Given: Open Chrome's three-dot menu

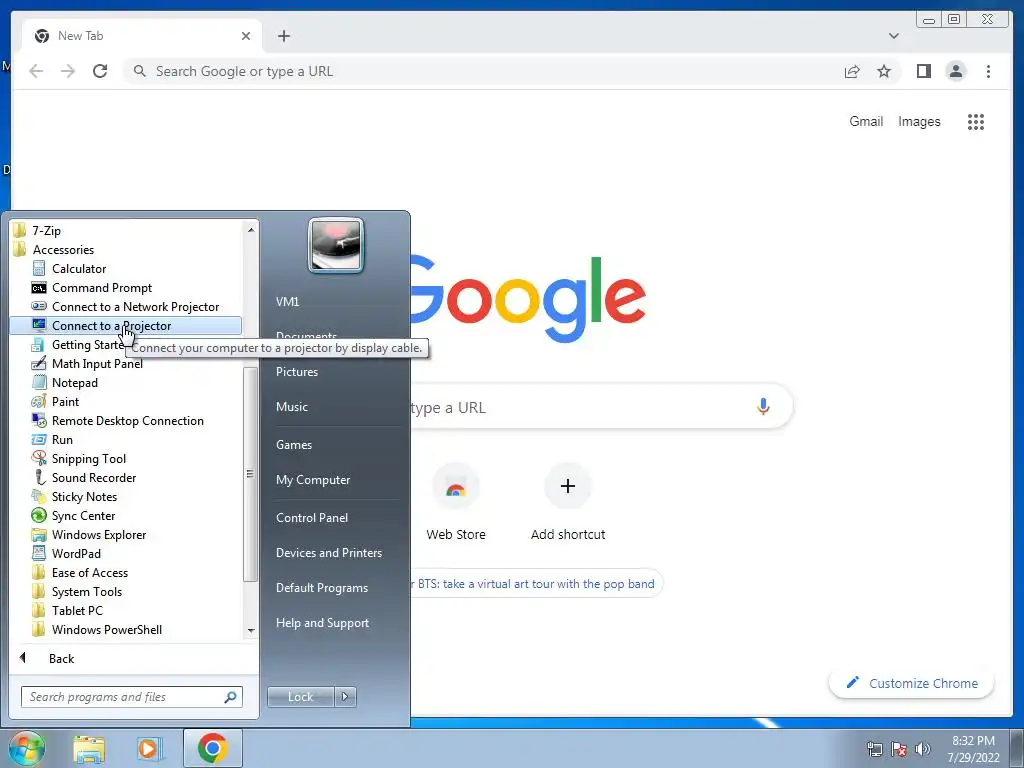Looking at the screenshot, I should point(988,71).
